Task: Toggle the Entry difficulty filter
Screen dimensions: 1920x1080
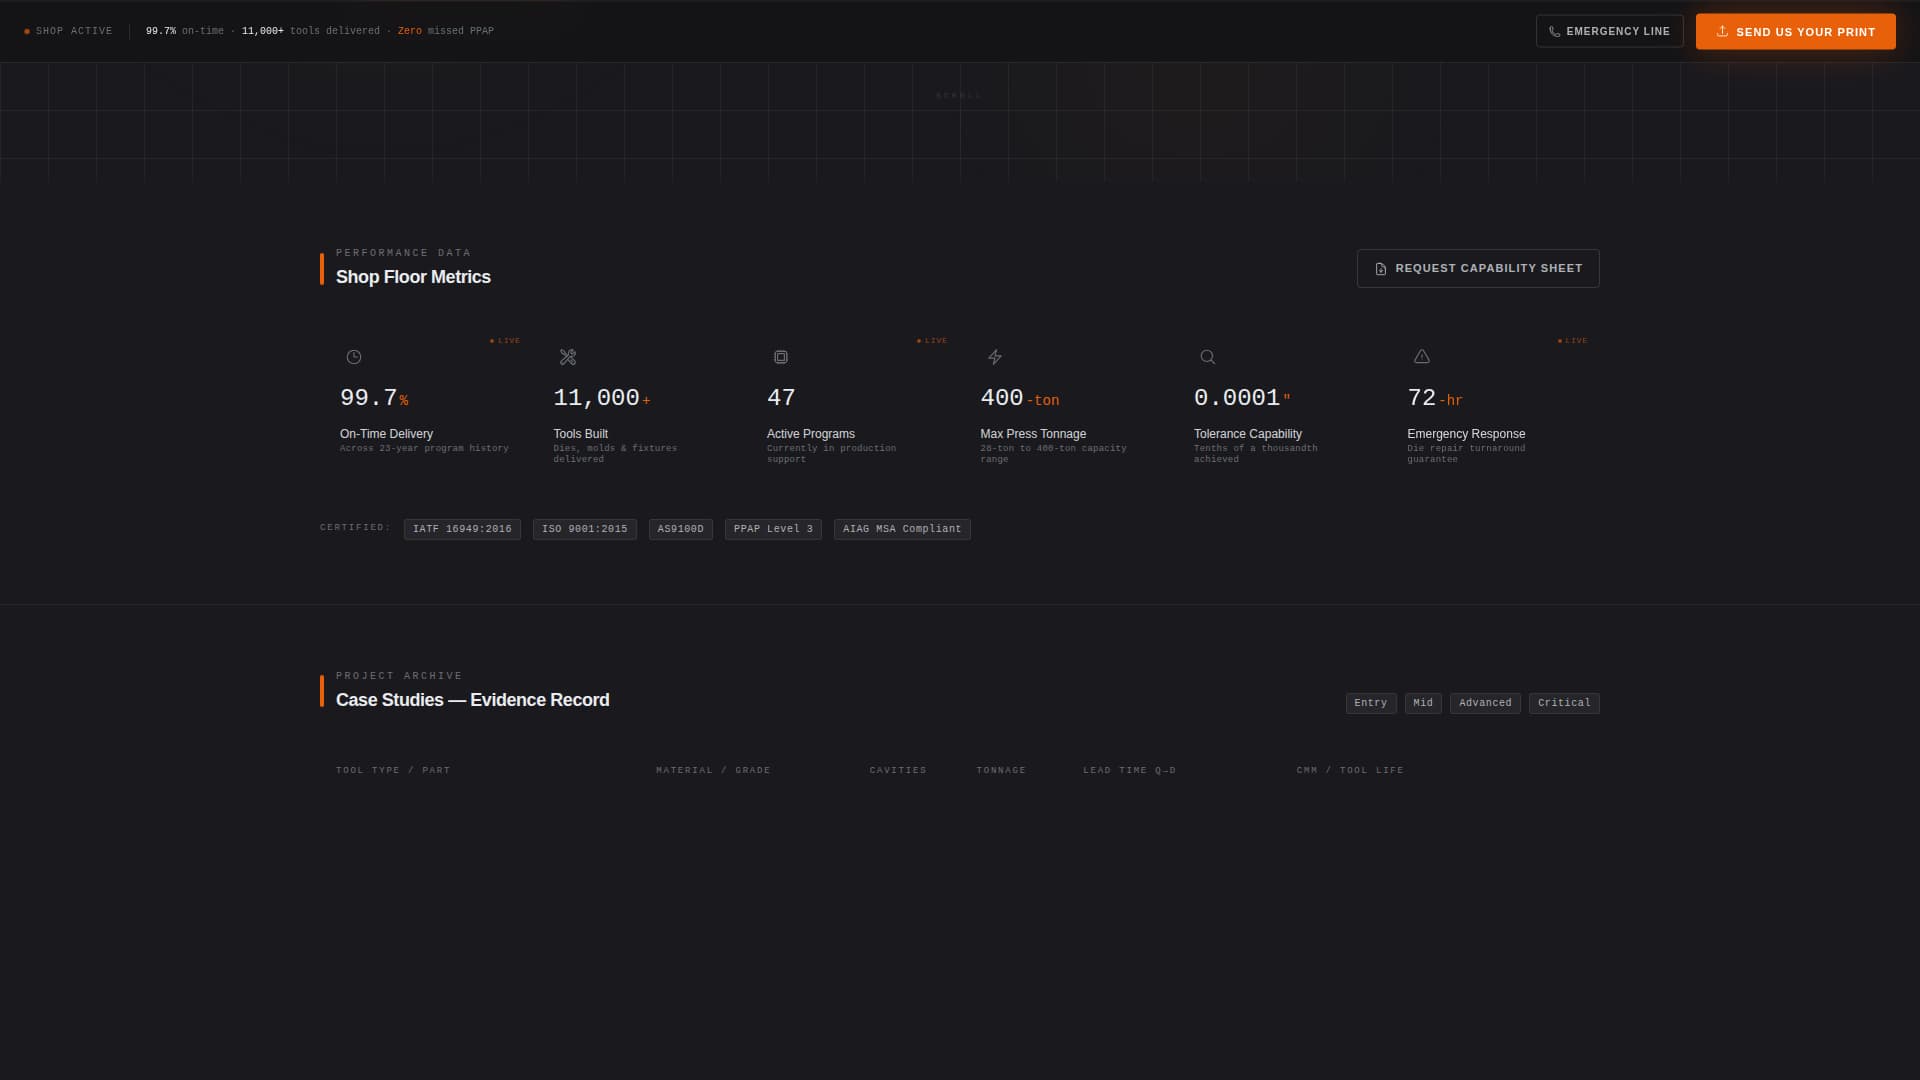Action: coord(1370,703)
